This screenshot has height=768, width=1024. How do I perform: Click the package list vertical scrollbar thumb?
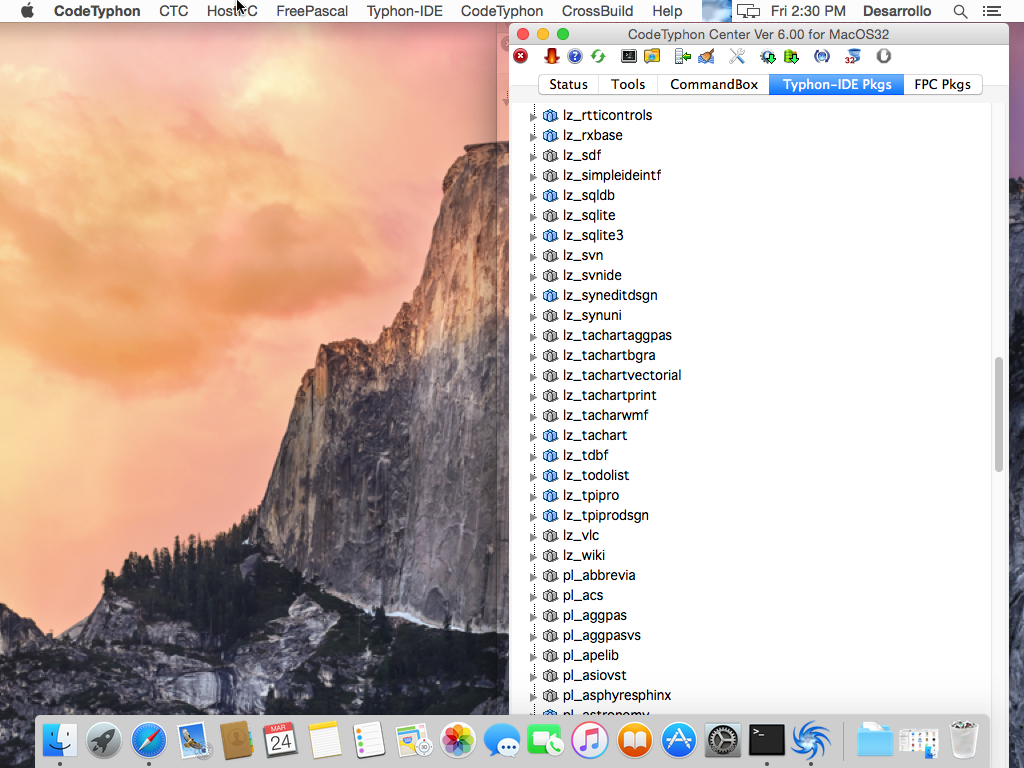[x=998, y=414]
